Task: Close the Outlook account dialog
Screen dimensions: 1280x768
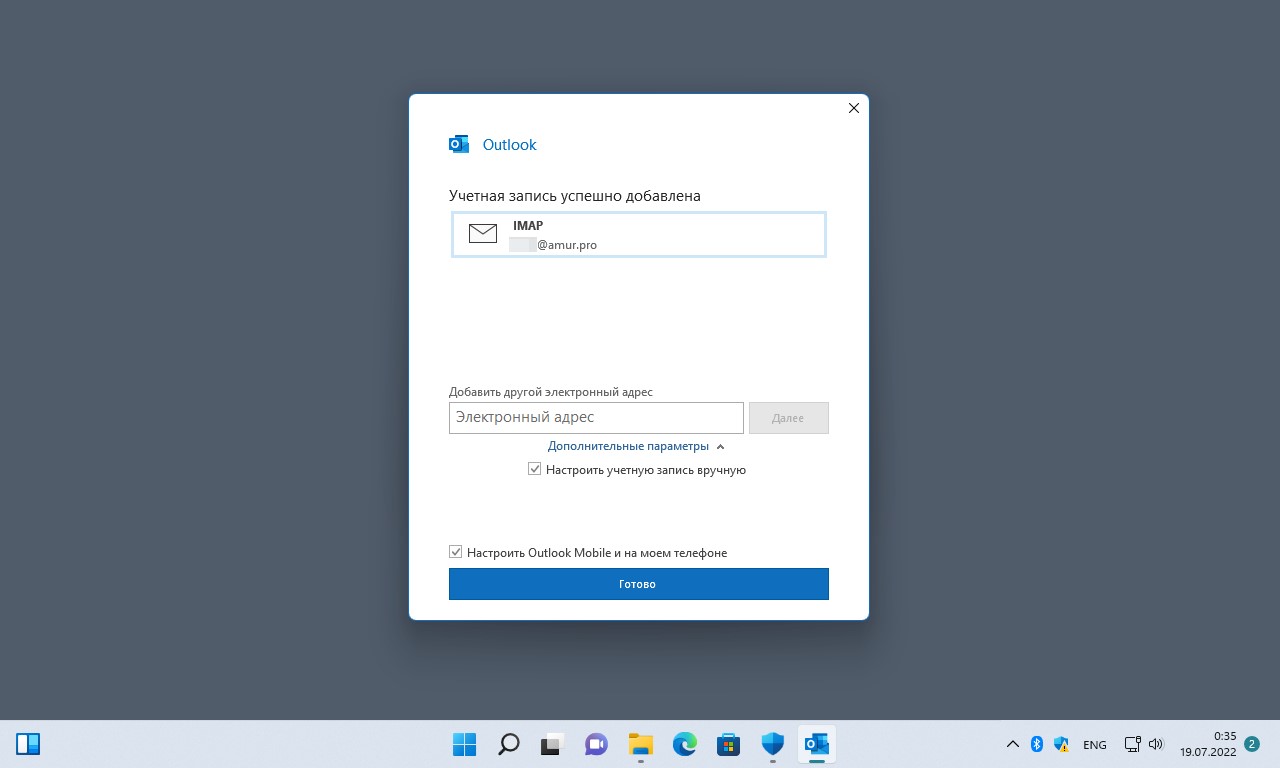Action: [854, 108]
